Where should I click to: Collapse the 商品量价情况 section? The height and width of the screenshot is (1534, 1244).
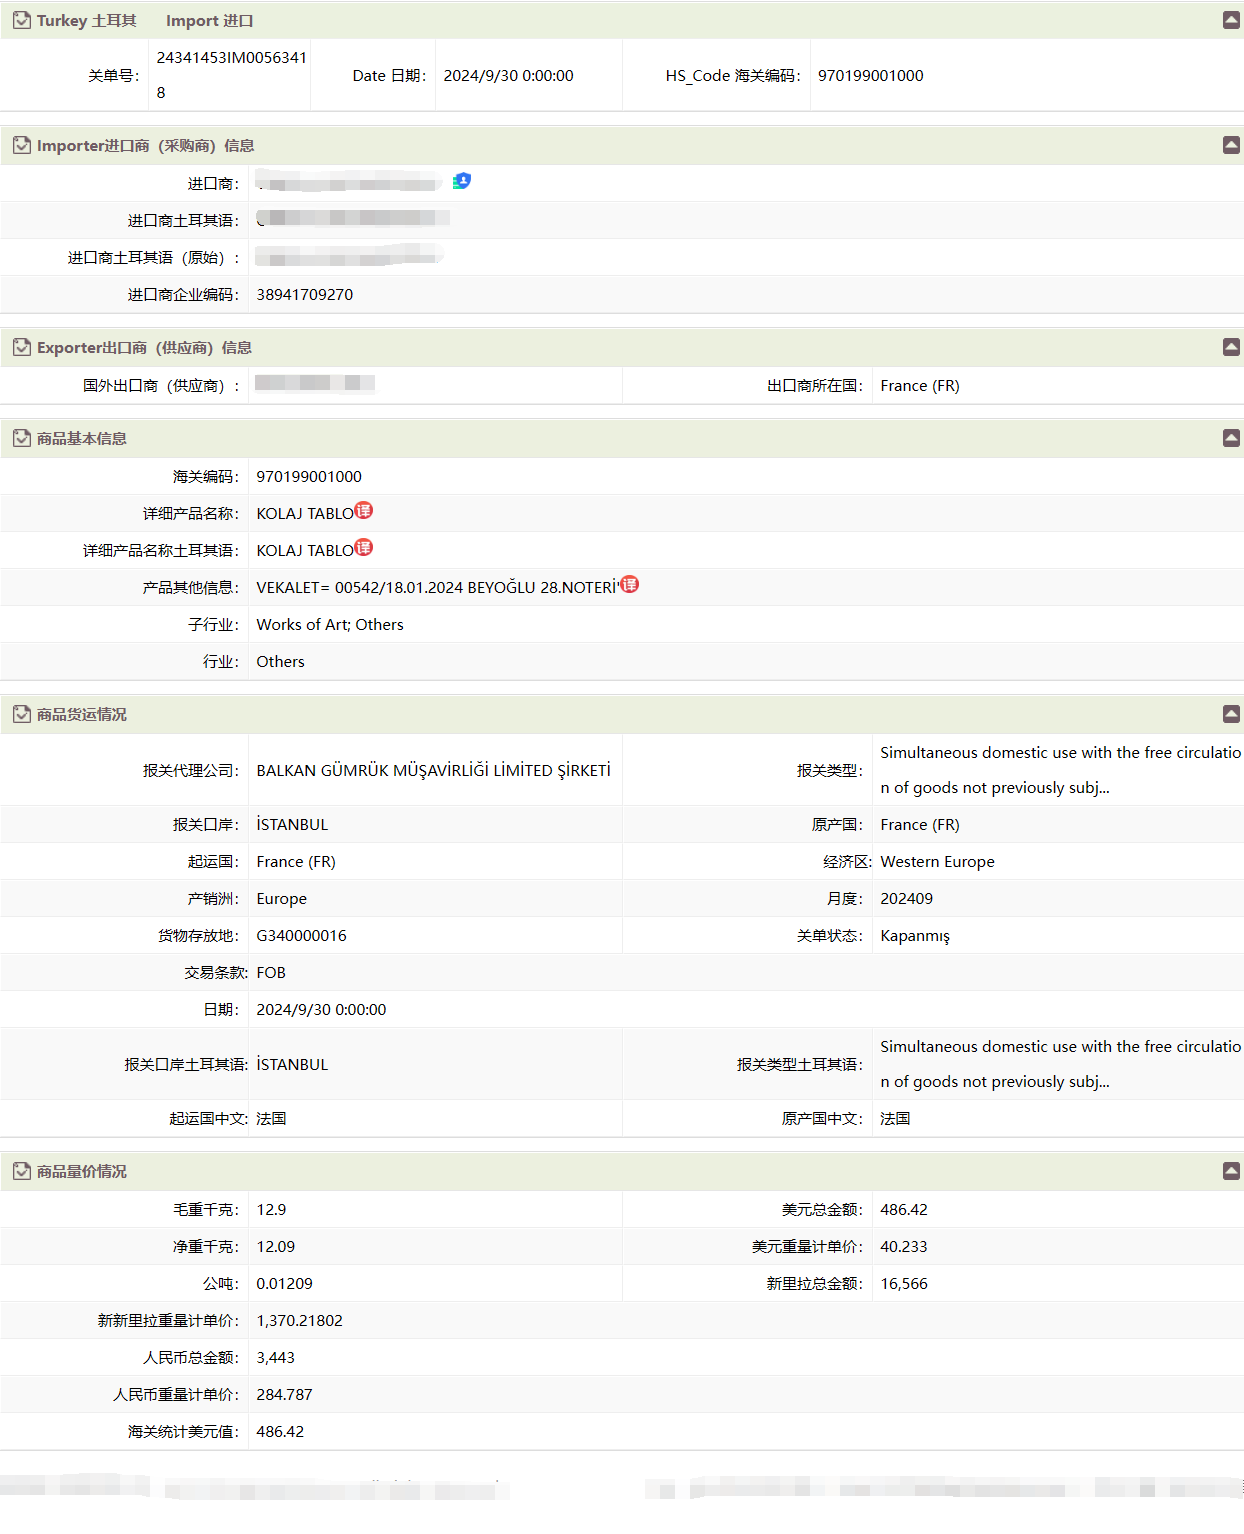pyautogui.click(x=1231, y=1171)
